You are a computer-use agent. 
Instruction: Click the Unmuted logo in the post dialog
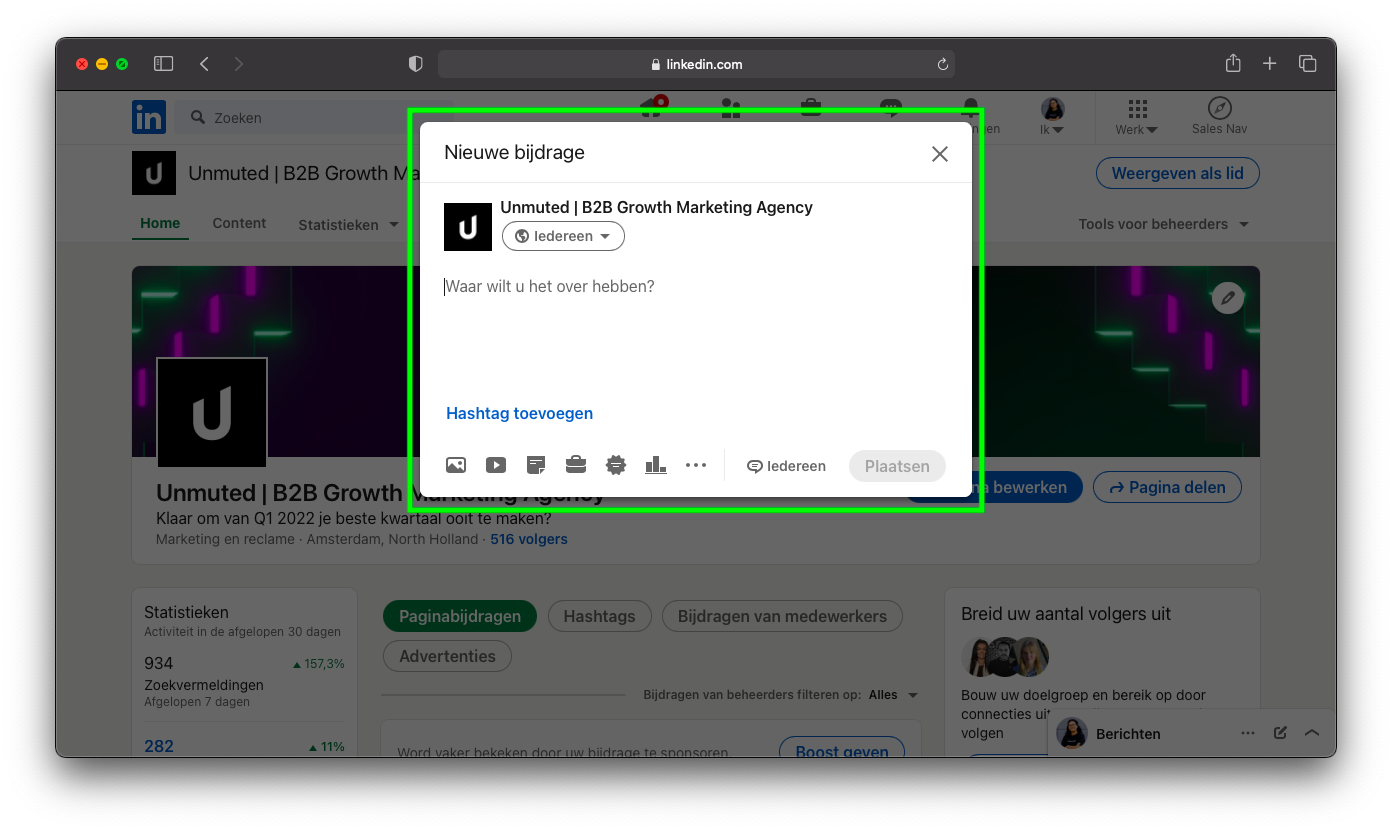tap(468, 227)
